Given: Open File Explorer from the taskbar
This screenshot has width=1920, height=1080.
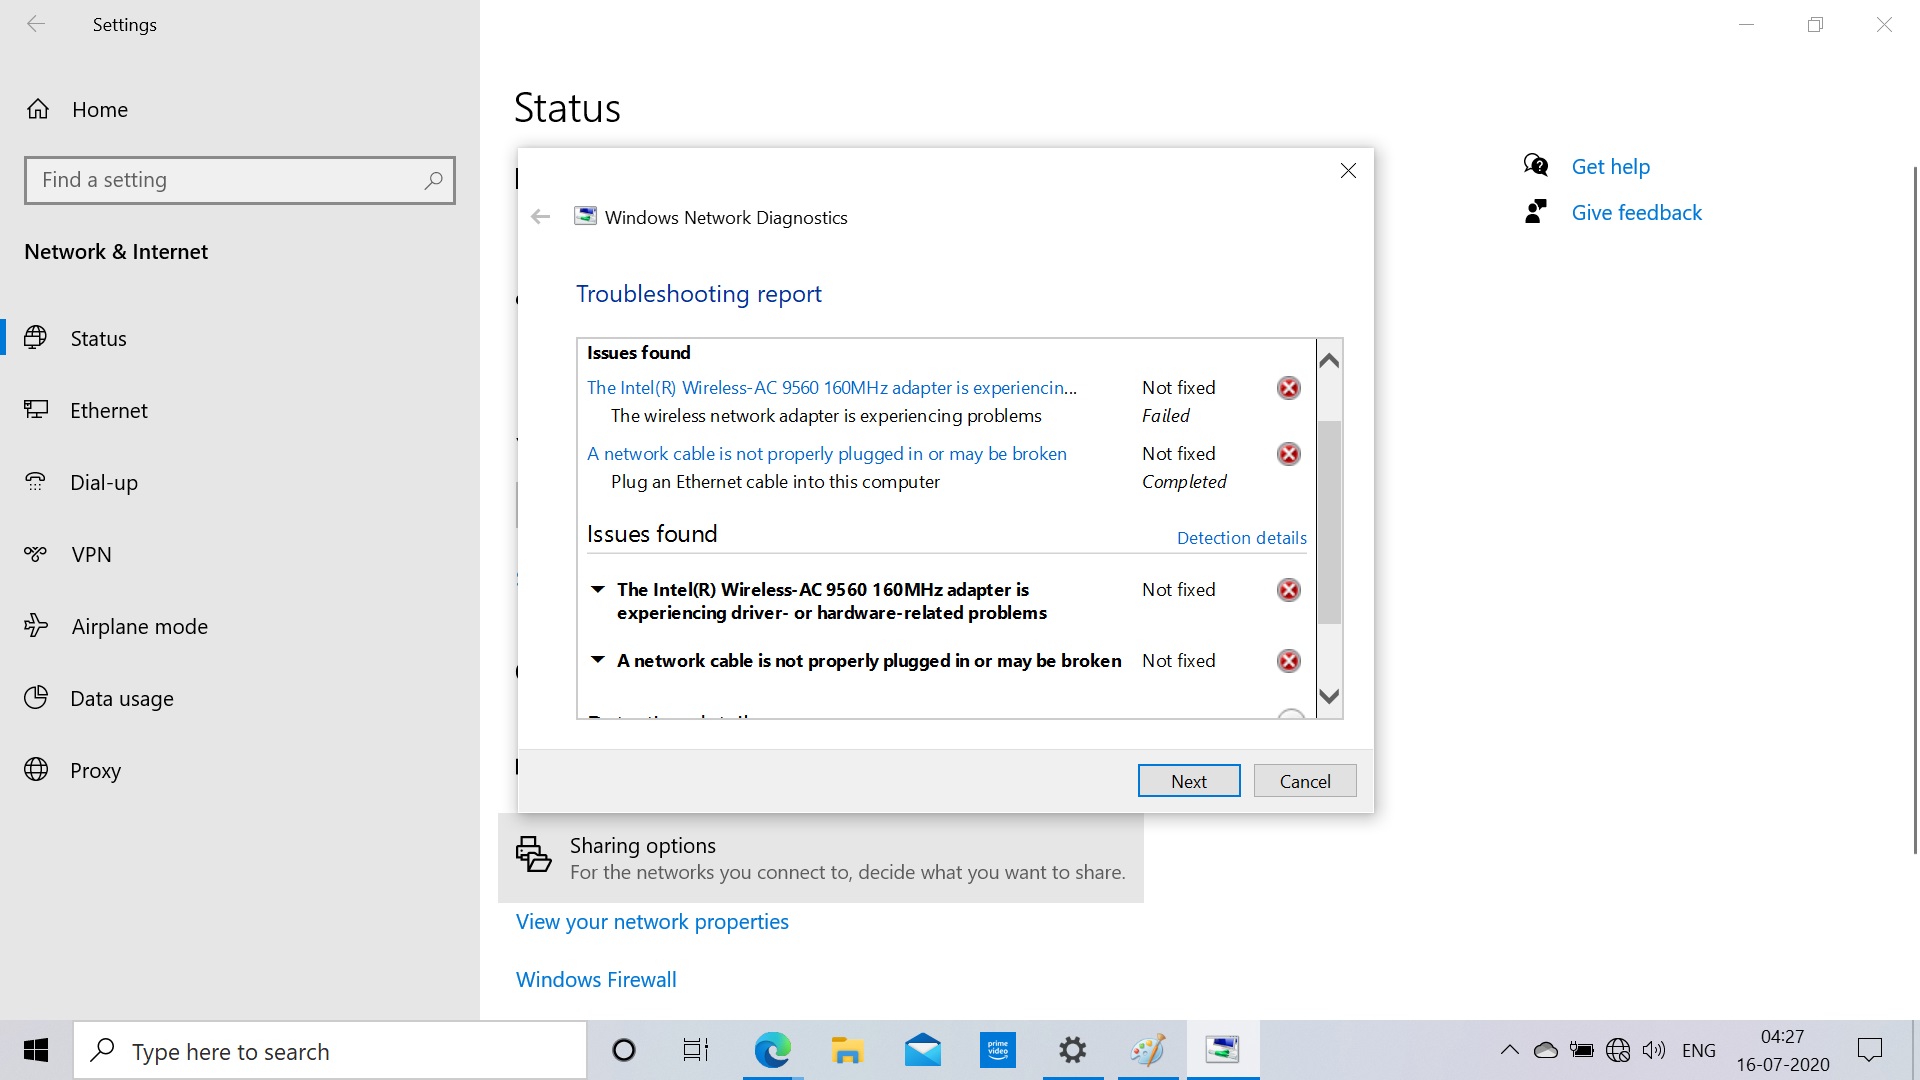Looking at the screenshot, I should 847,1050.
